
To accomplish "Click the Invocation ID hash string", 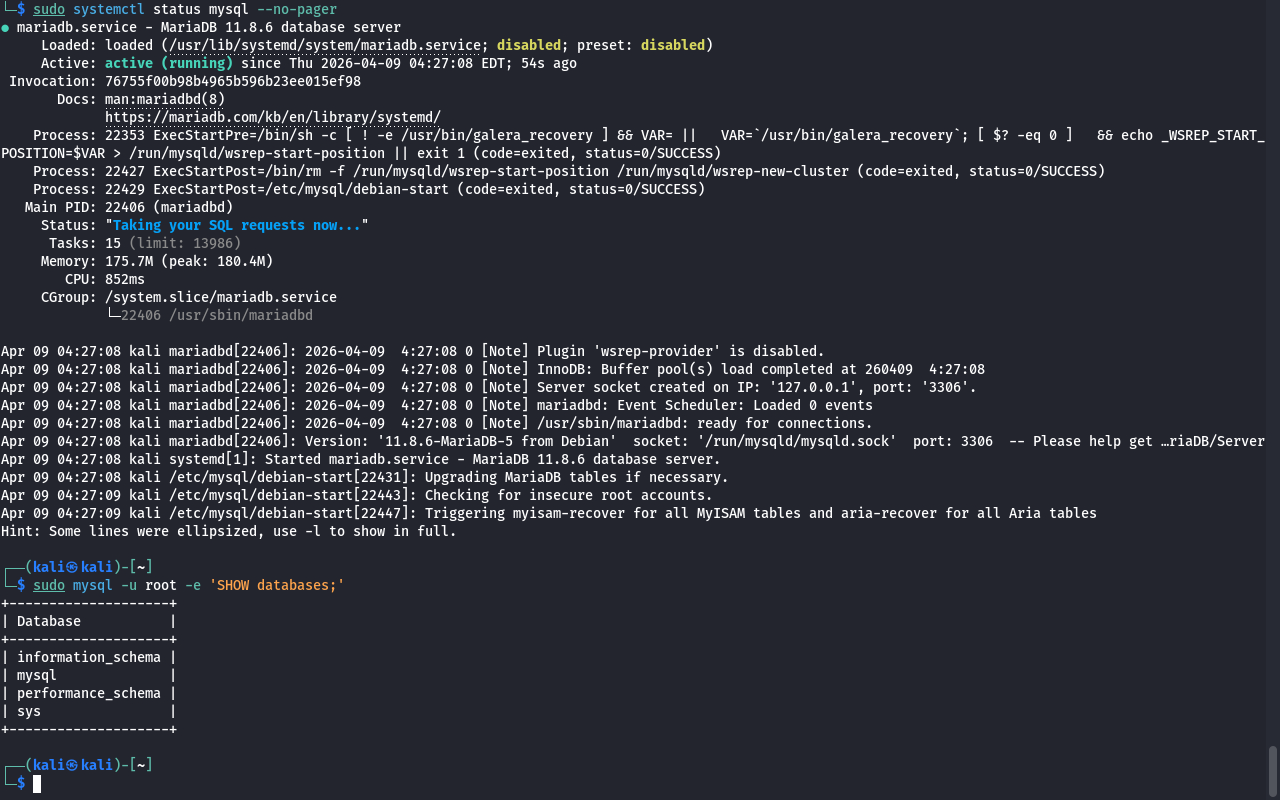I will [x=232, y=81].
